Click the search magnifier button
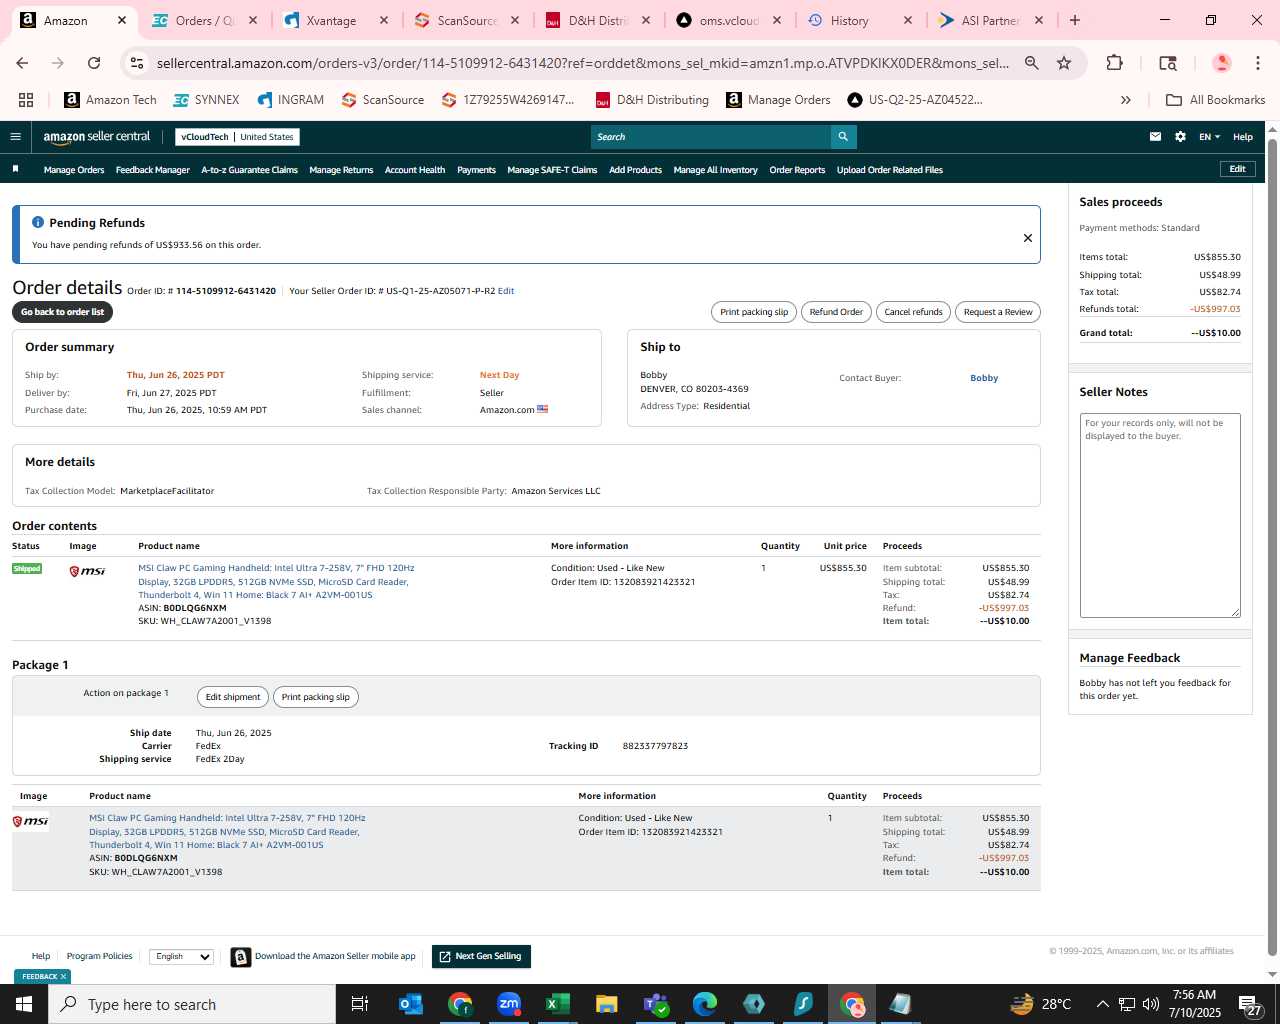The image size is (1280, 1024). tap(843, 137)
